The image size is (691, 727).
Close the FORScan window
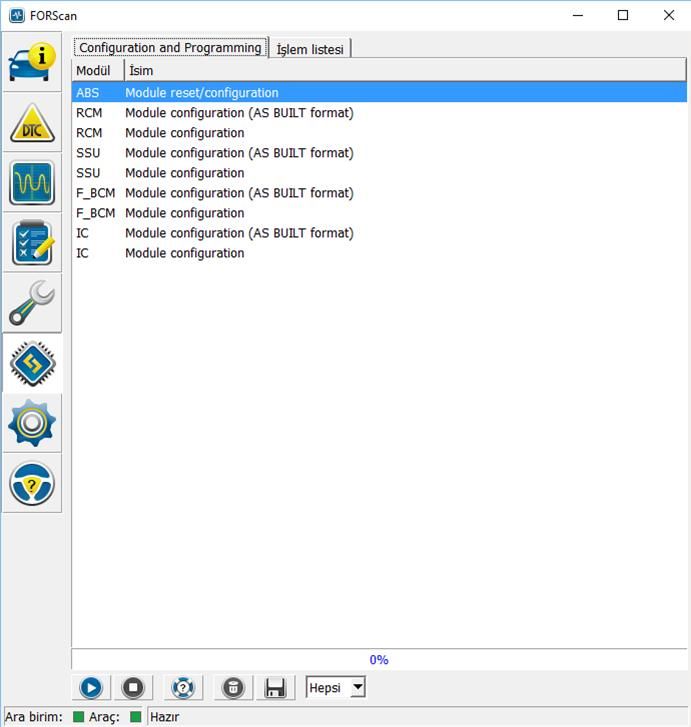[669, 15]
